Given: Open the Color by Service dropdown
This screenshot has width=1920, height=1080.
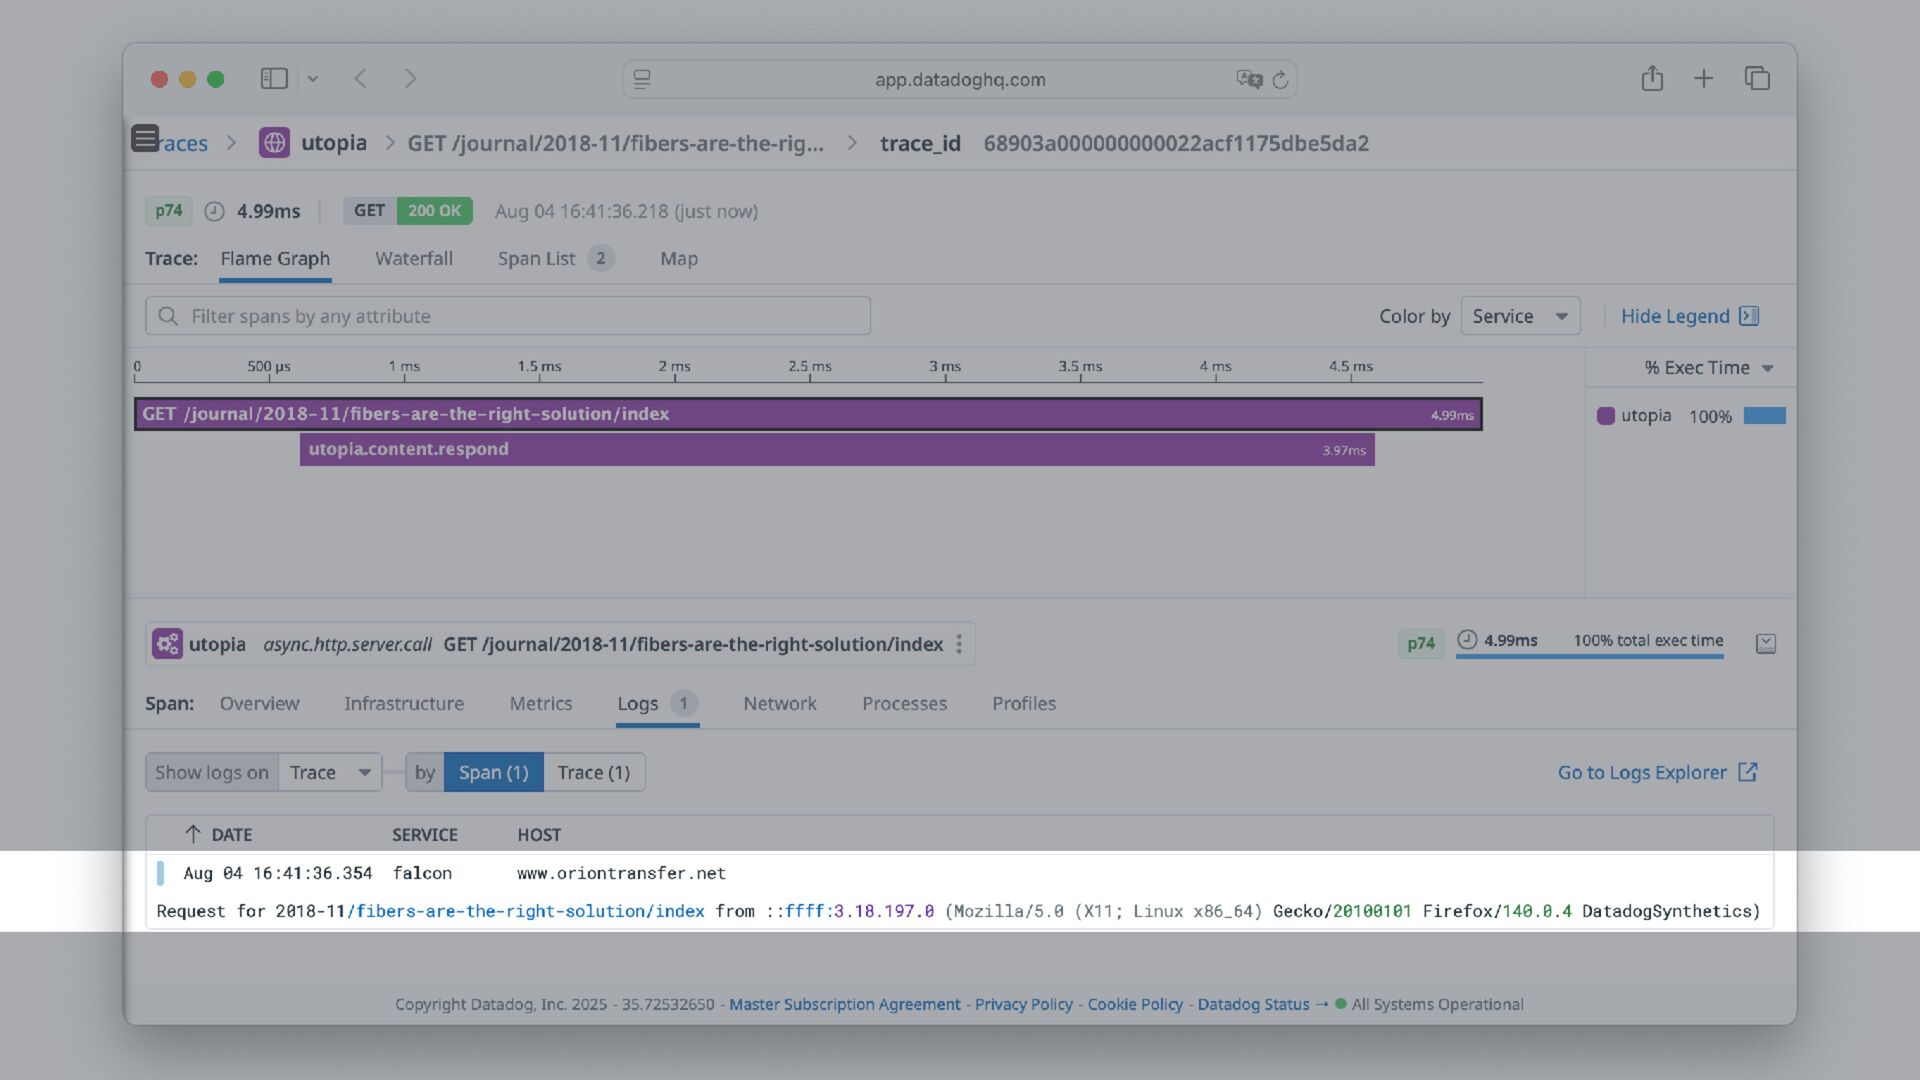Looking at the screenshot, I should 1519,317.
